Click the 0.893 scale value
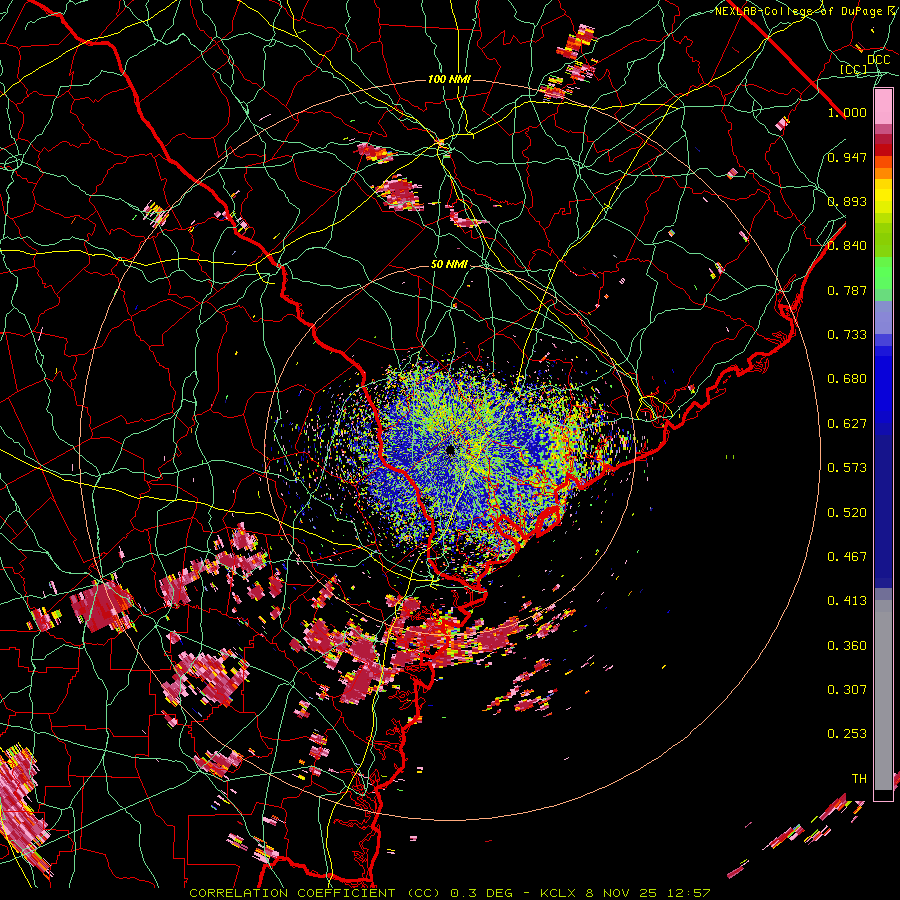Viewport: 900px width, 900px height. [847, 201]
